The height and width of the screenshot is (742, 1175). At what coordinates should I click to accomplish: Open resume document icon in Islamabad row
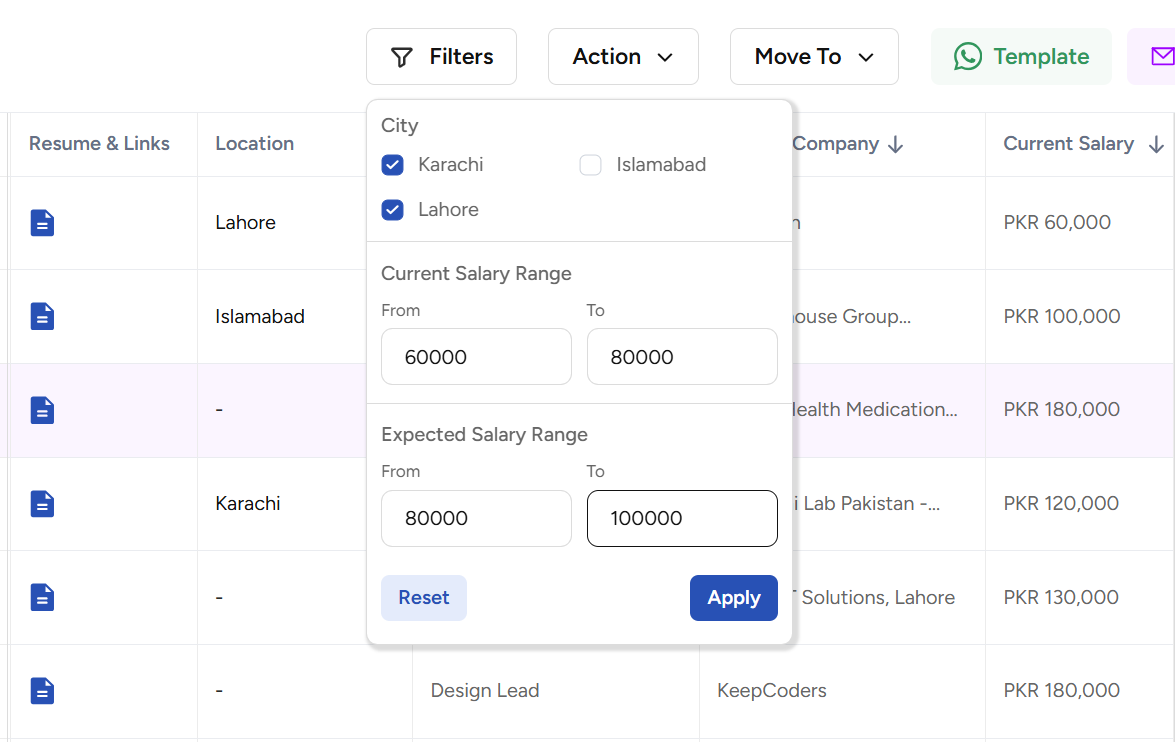pos(42,317)
